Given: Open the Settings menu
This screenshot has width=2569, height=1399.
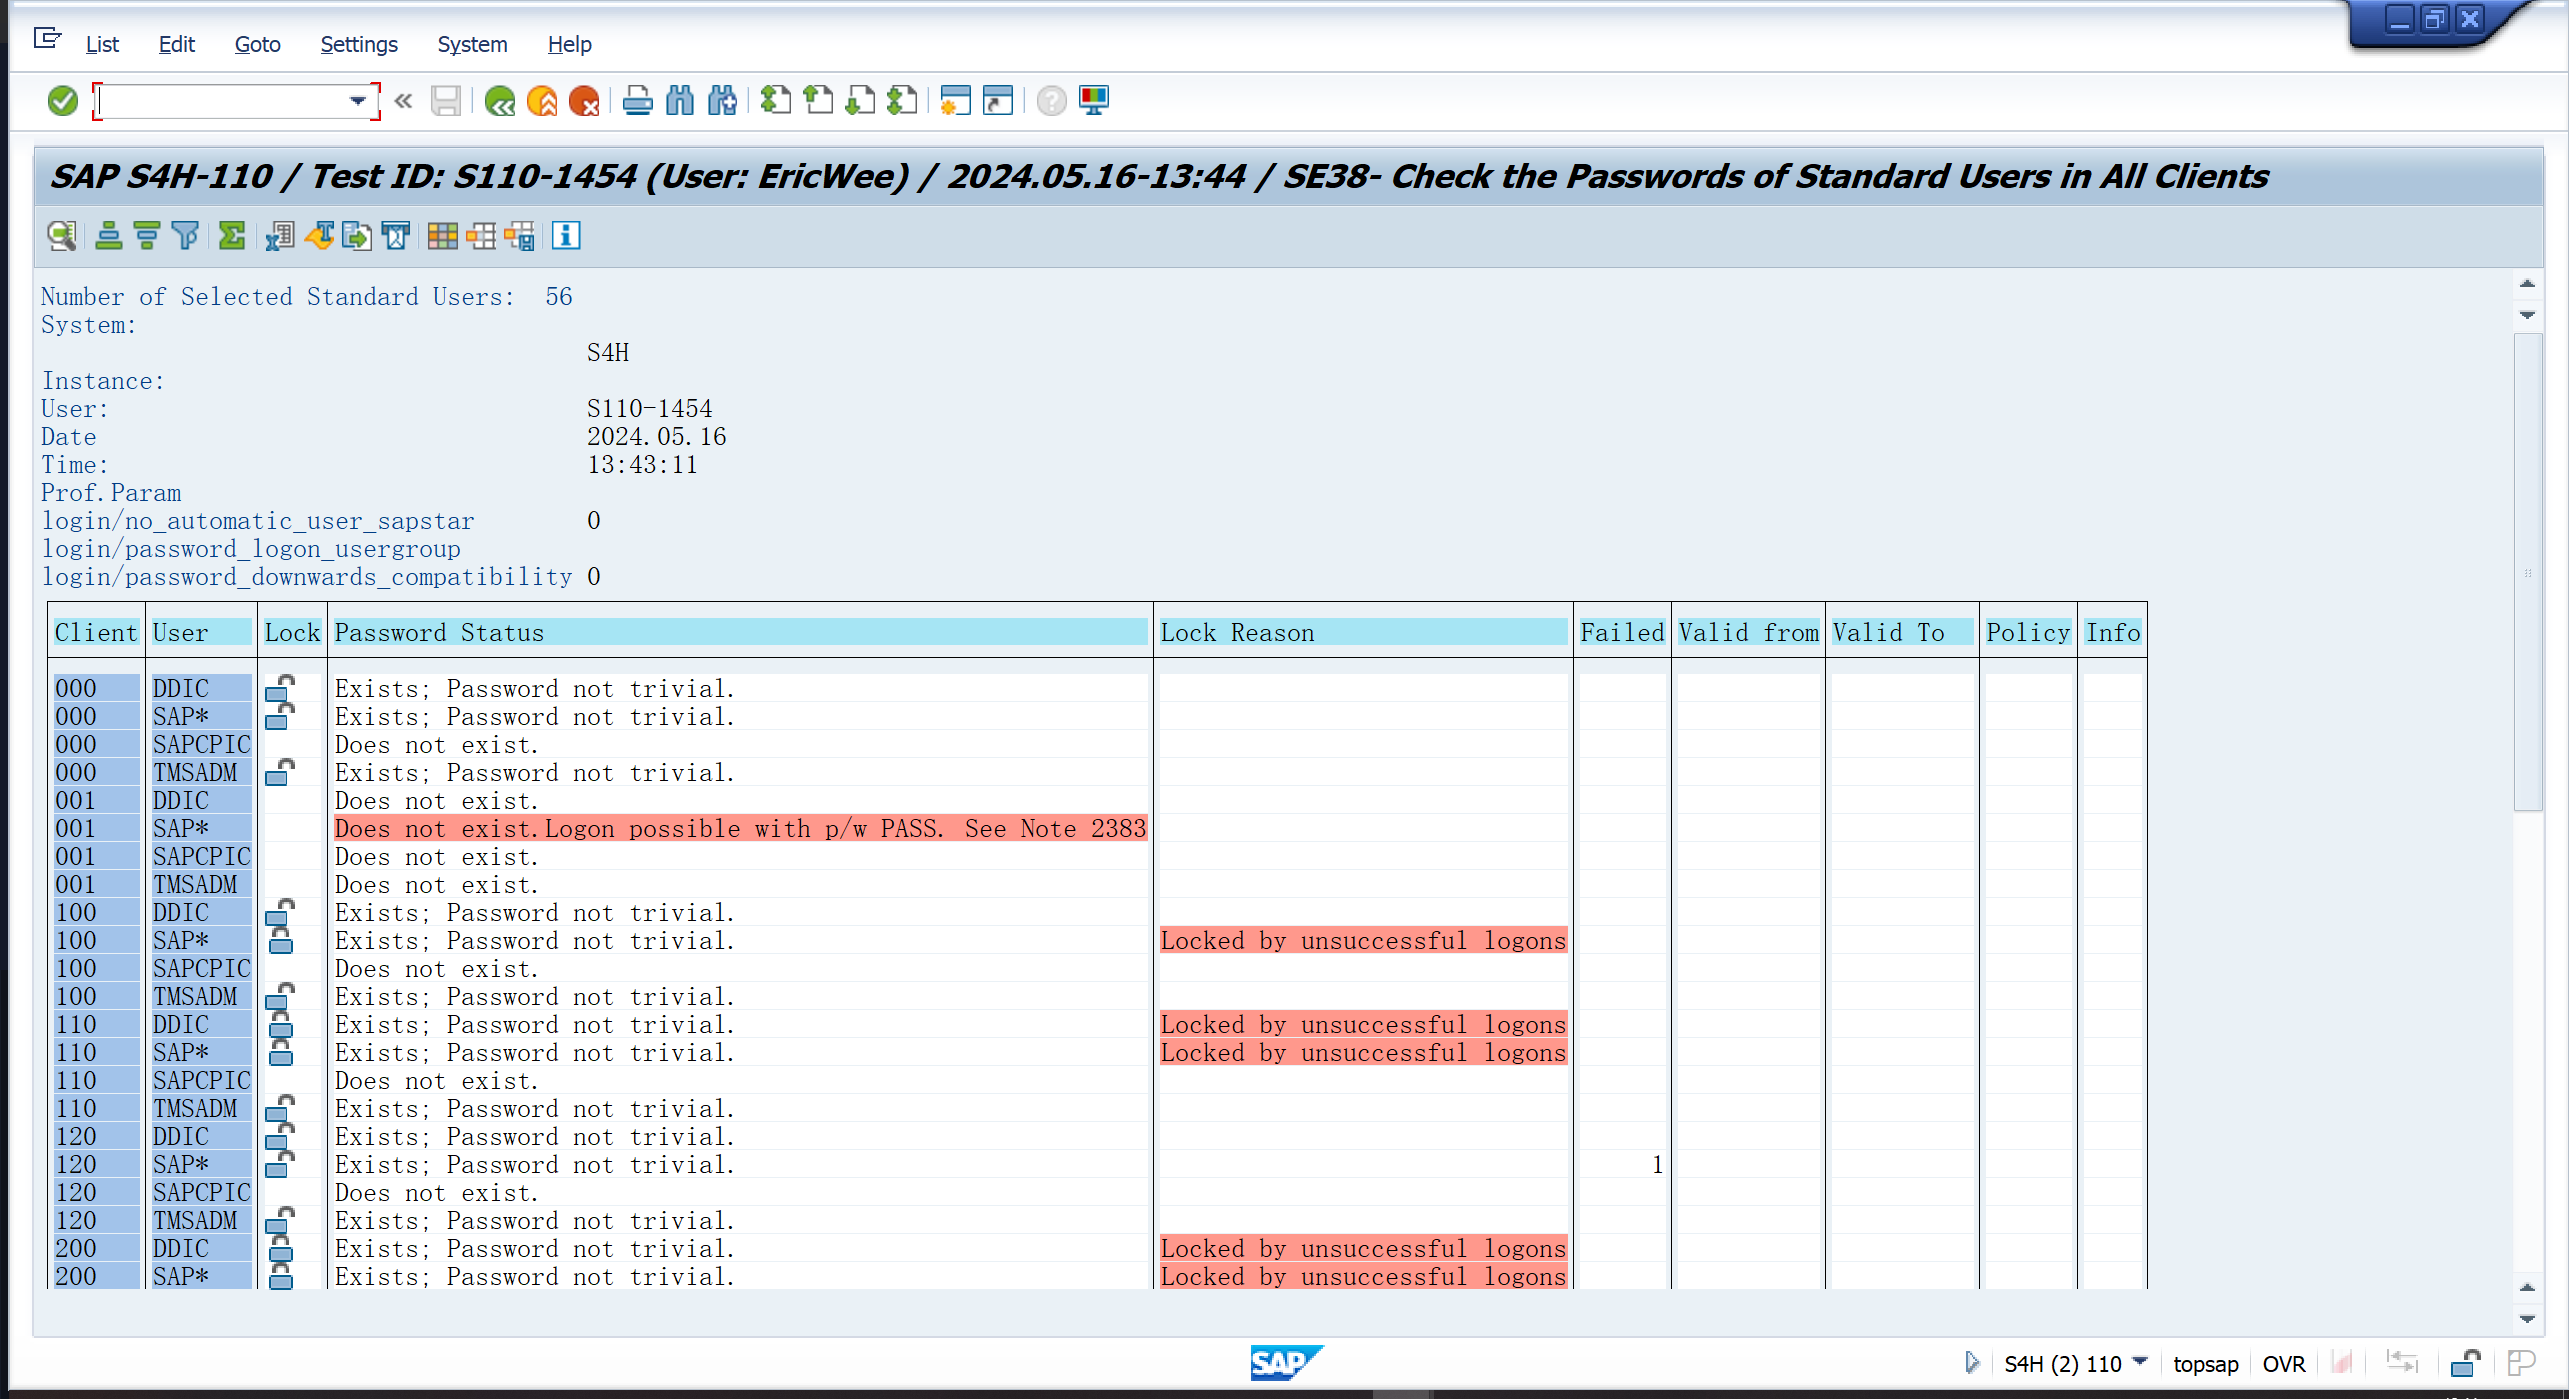Looking at the screenshot, I should (x=358, y=44).
